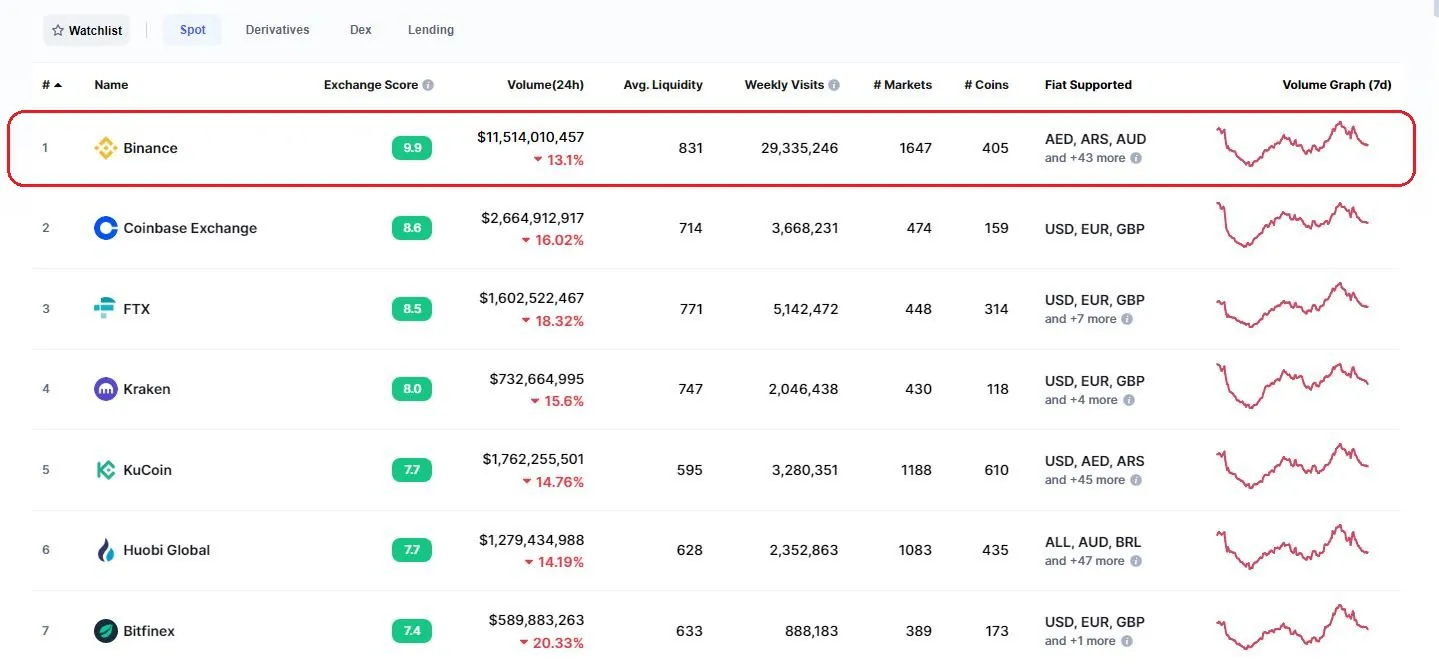1439x667 pixels.
Task: Open the Coinbase Exchange link
Action: [x=190, y=228]
